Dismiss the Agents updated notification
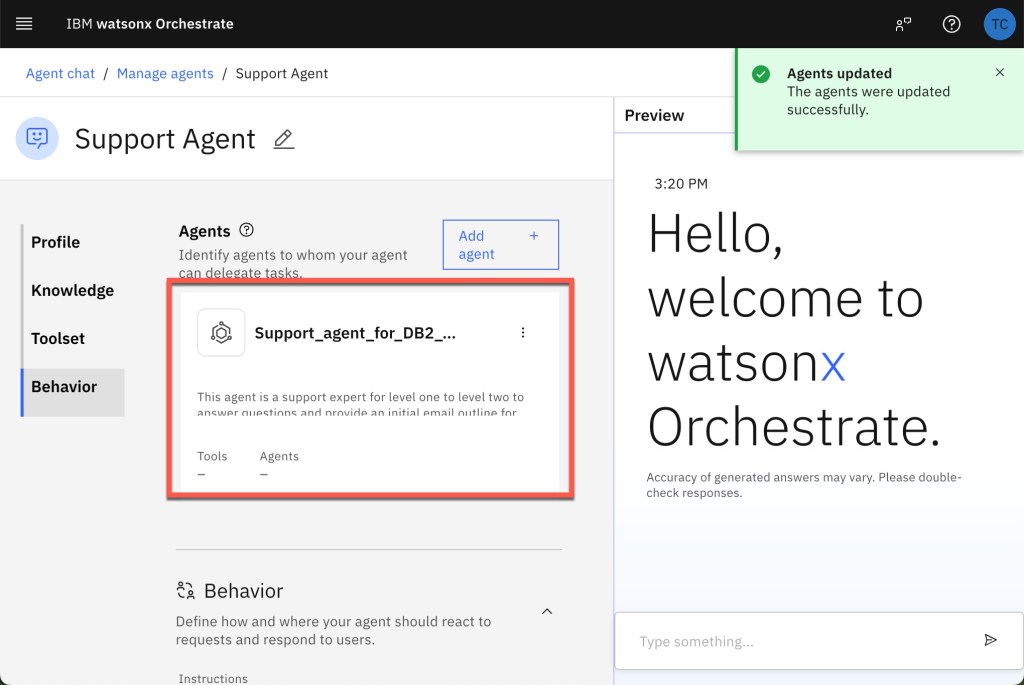The width and height of the screenshot is (1024, 685). pos(1000,73)
